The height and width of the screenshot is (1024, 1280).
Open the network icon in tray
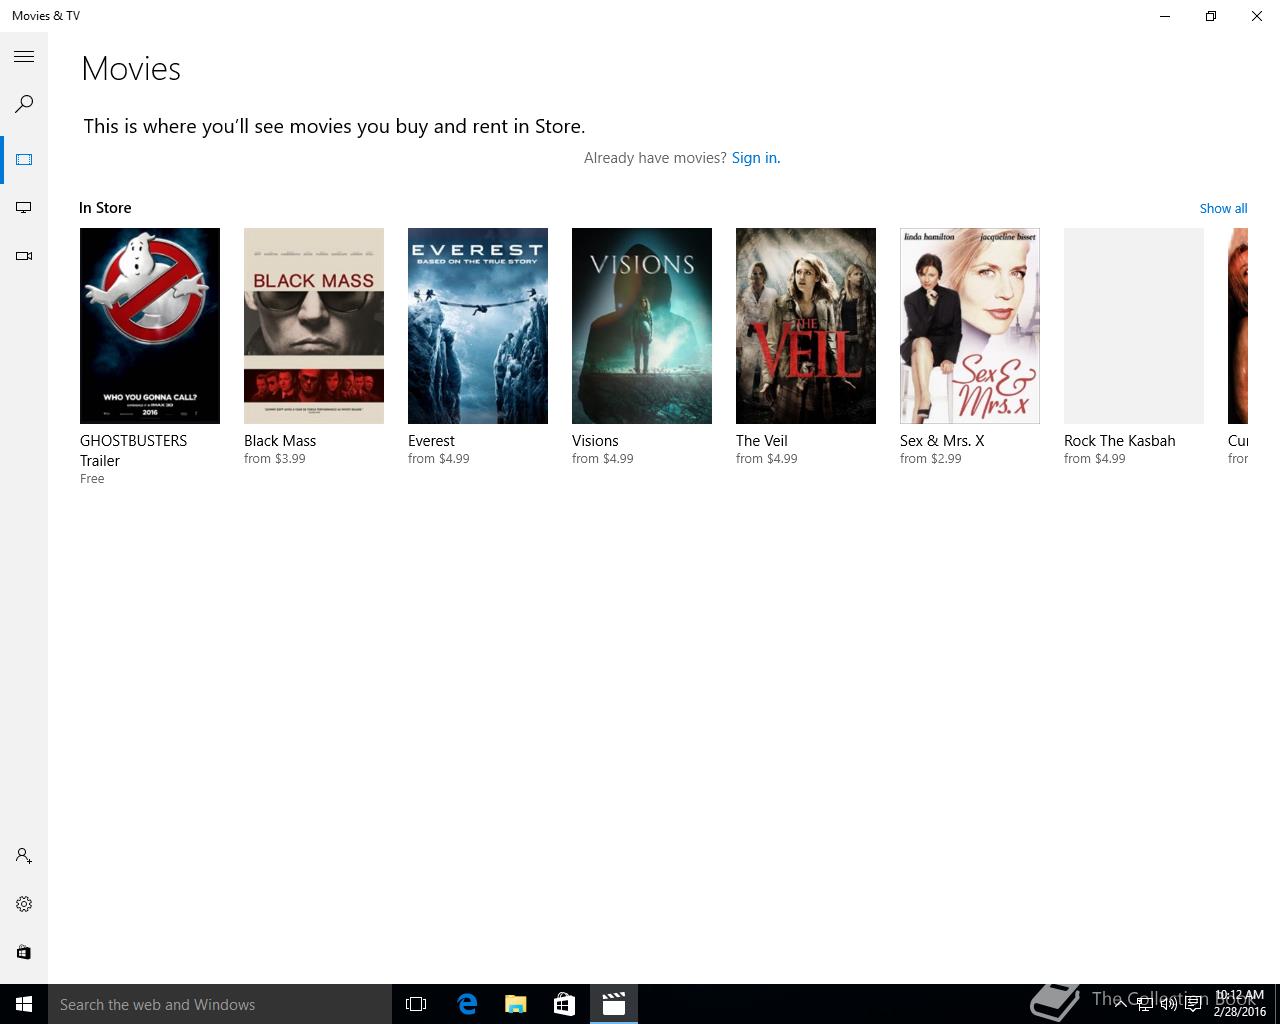click(x=1145, y=1004)
